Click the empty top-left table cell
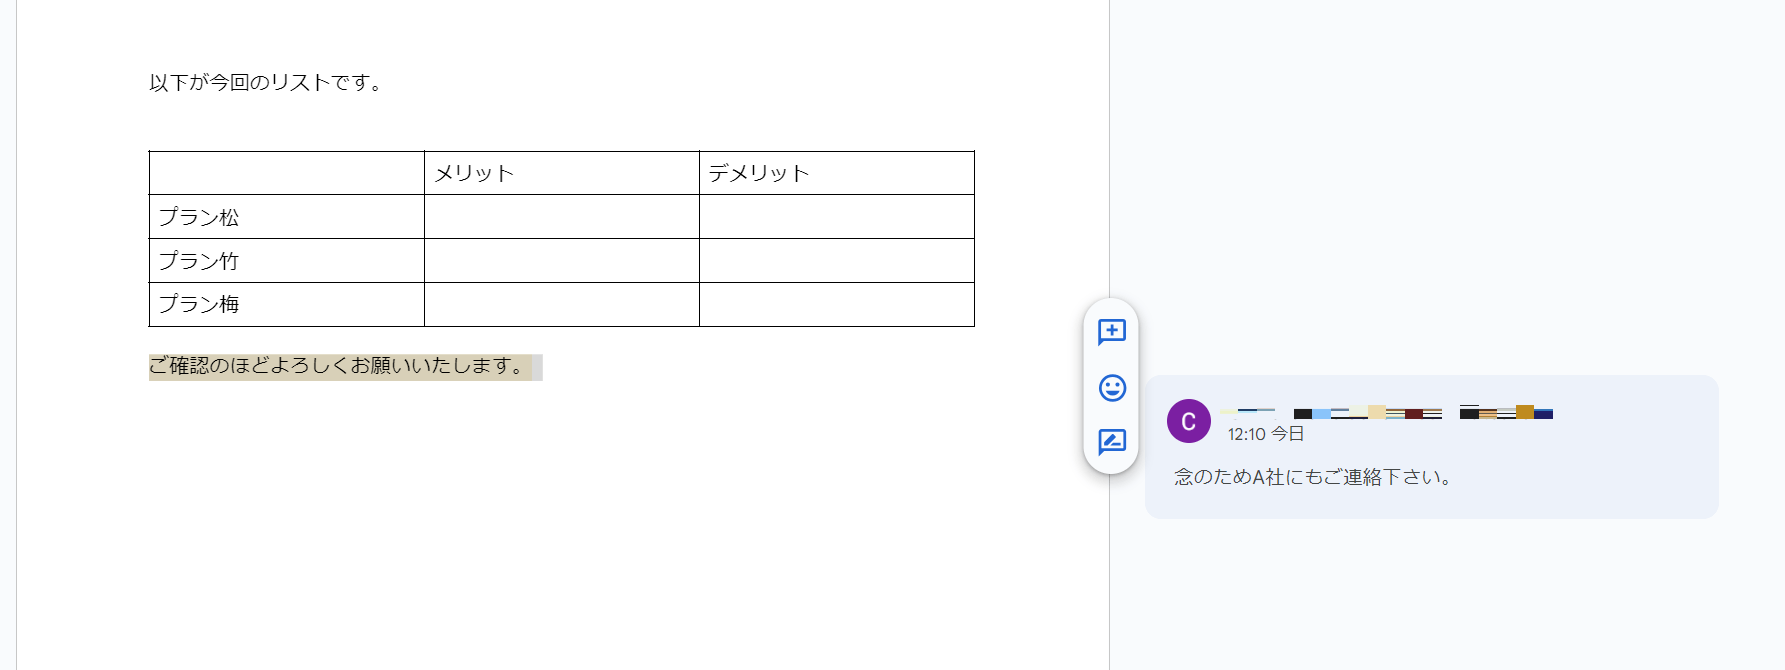This screenshot has height=670, width=1785. pos(286,173)
